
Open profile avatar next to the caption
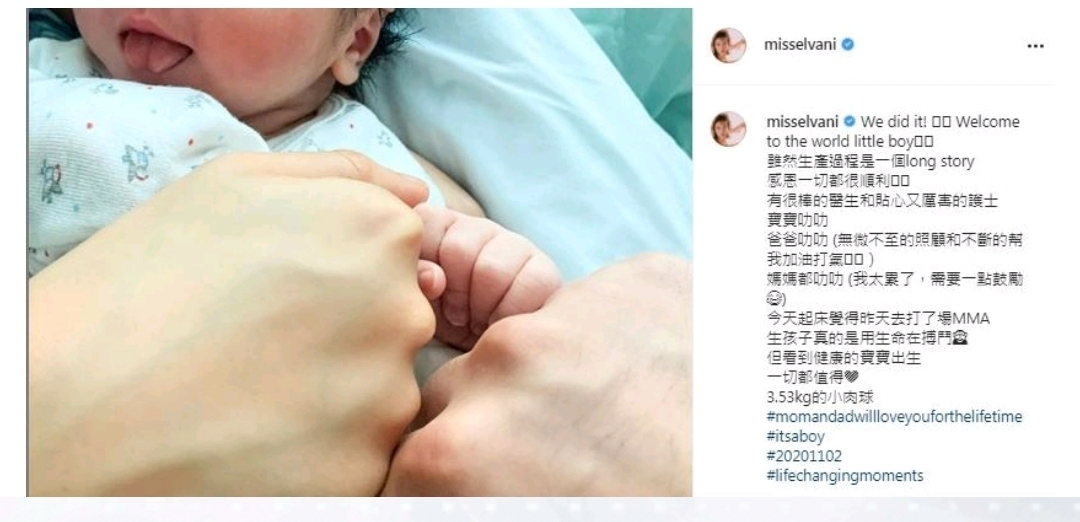[728, 129]
